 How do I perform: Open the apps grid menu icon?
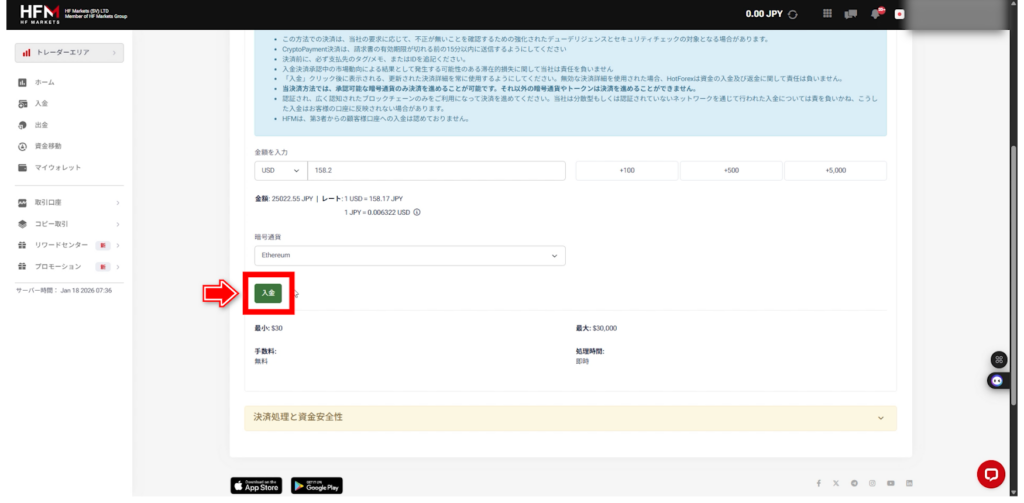(827, 14)
